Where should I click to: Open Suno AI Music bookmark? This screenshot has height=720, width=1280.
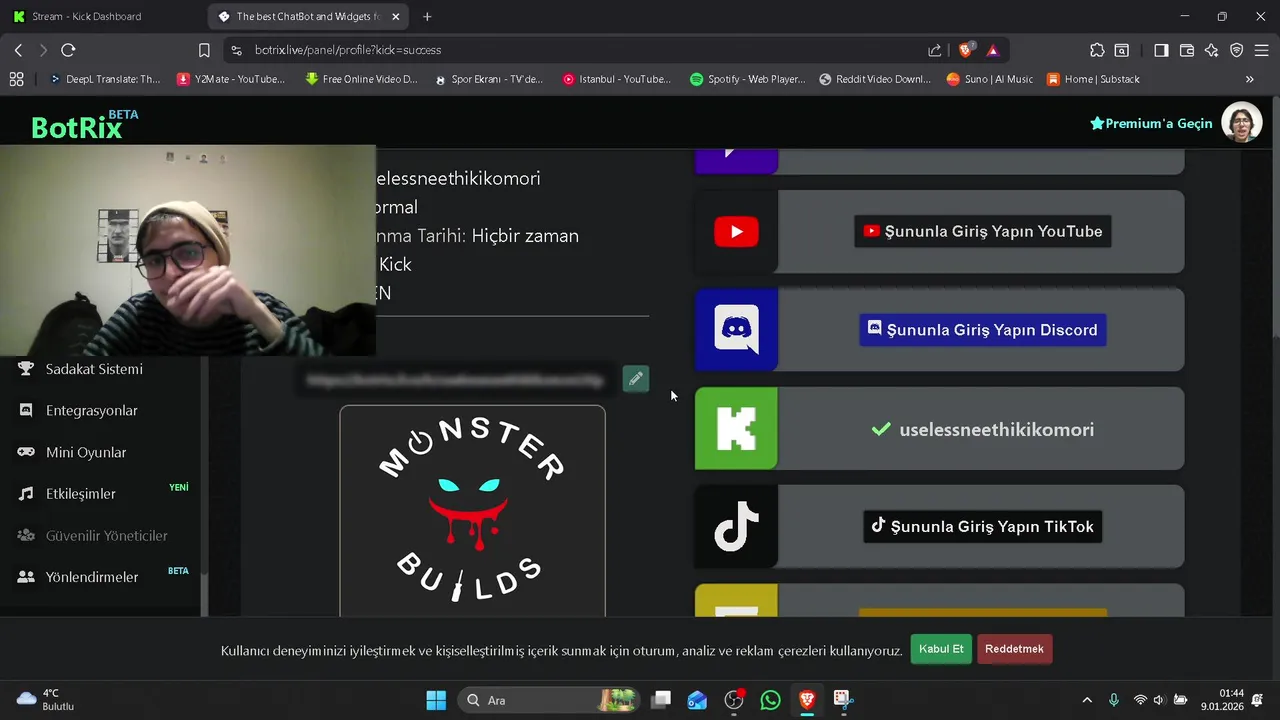tap(990, 79)
